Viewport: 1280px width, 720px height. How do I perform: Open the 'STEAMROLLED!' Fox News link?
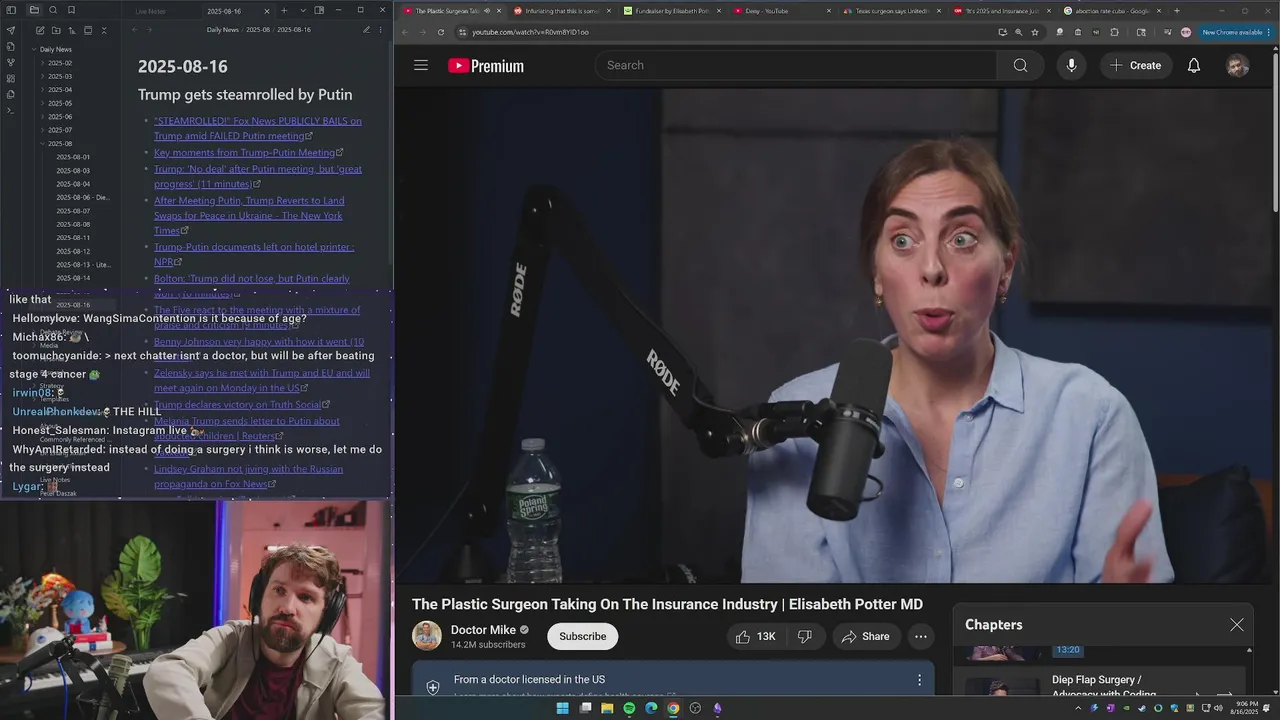[x=258, y=128]
